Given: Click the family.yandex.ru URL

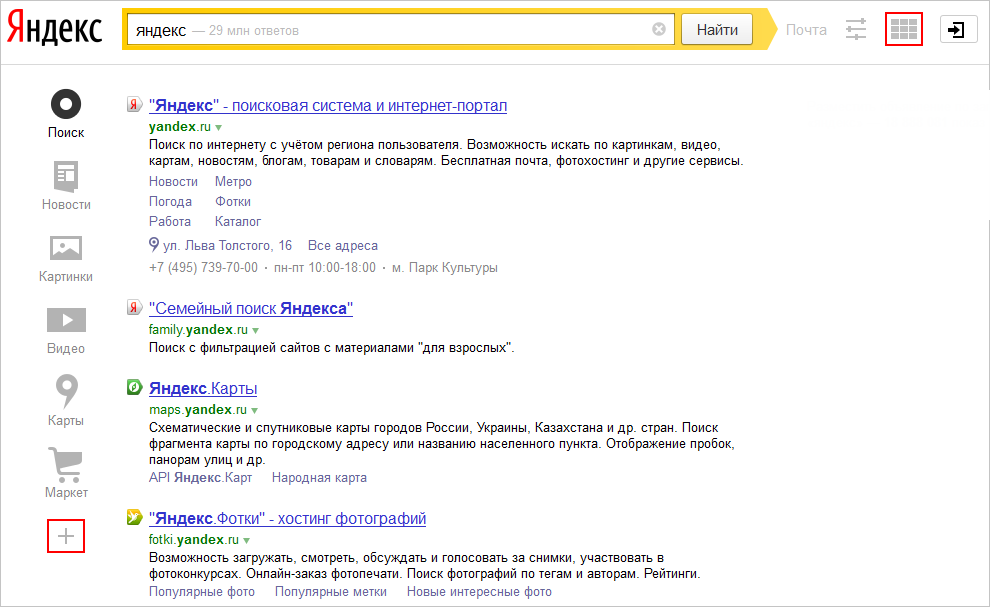Looking at the screenshot, I should [x=198, y=329].
